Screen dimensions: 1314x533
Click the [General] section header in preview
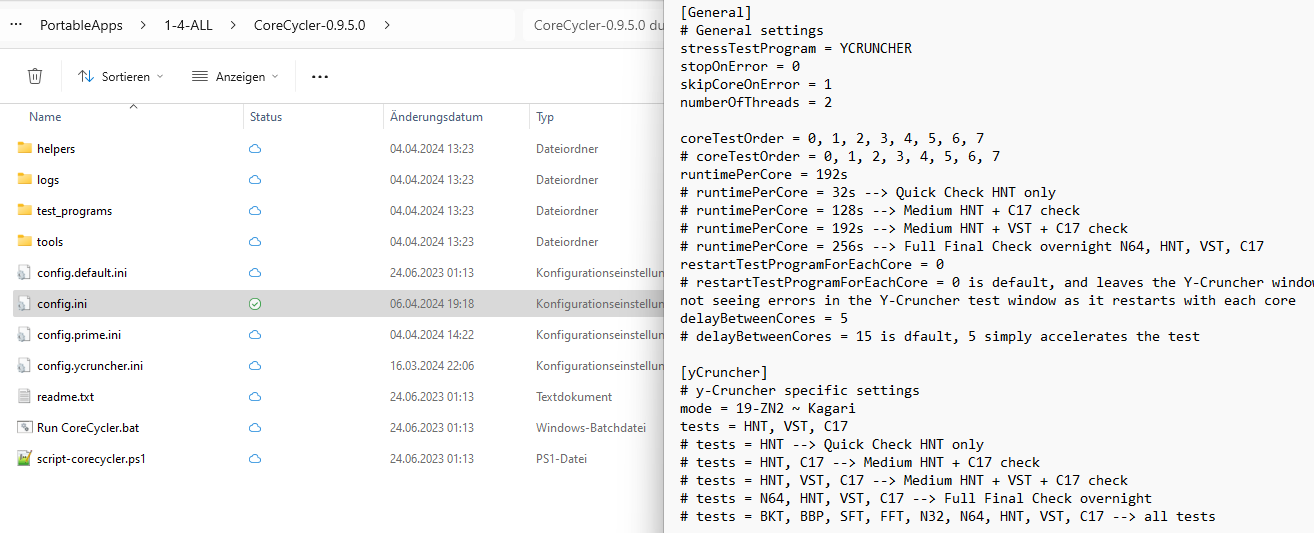tap(716, 12)
